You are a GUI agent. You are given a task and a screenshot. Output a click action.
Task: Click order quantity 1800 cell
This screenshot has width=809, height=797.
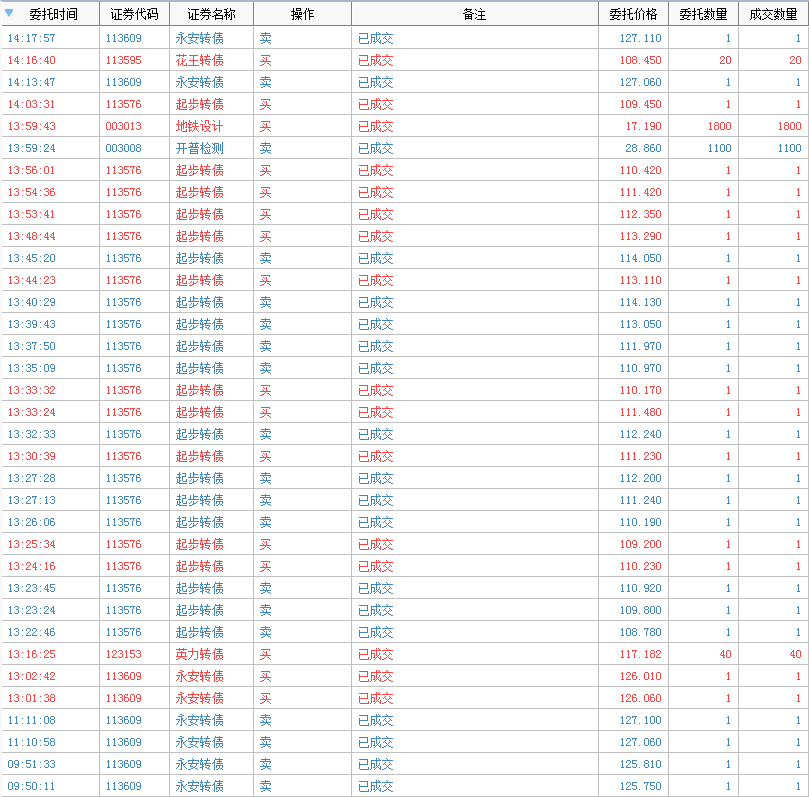tap(719, 126)
